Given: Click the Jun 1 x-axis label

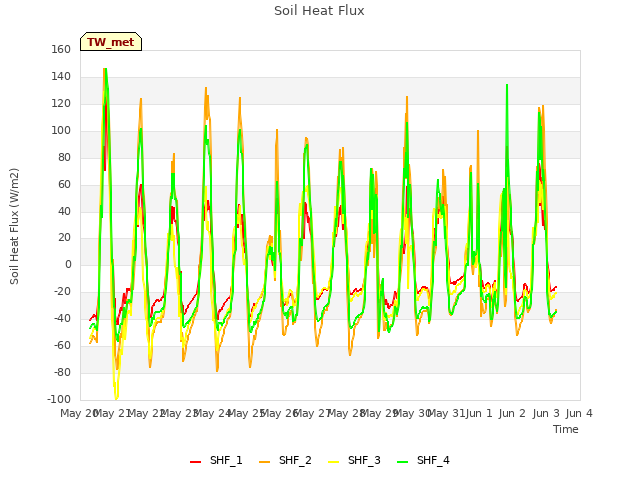Looking at the screenshot, I should point(479,413).
